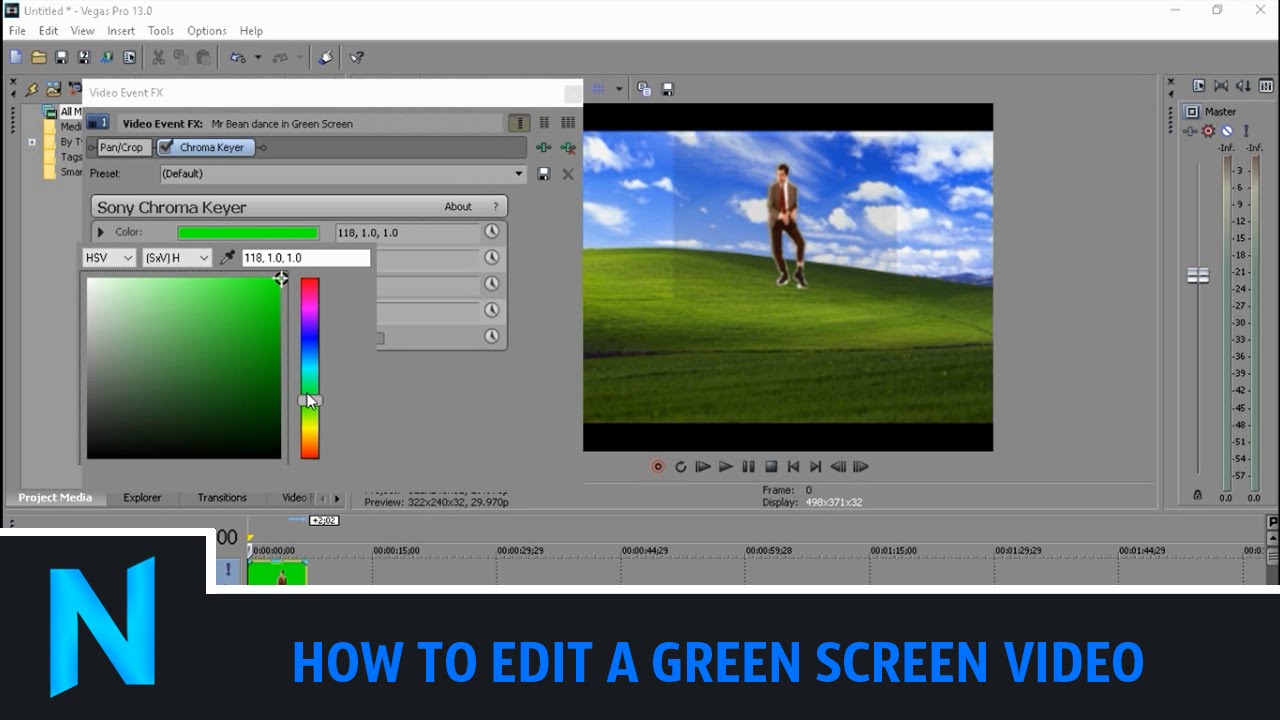The height and width of the screenshot is (720, 1280).
Task: Select the green screen clip on timeline
Action: pos(277,572)
